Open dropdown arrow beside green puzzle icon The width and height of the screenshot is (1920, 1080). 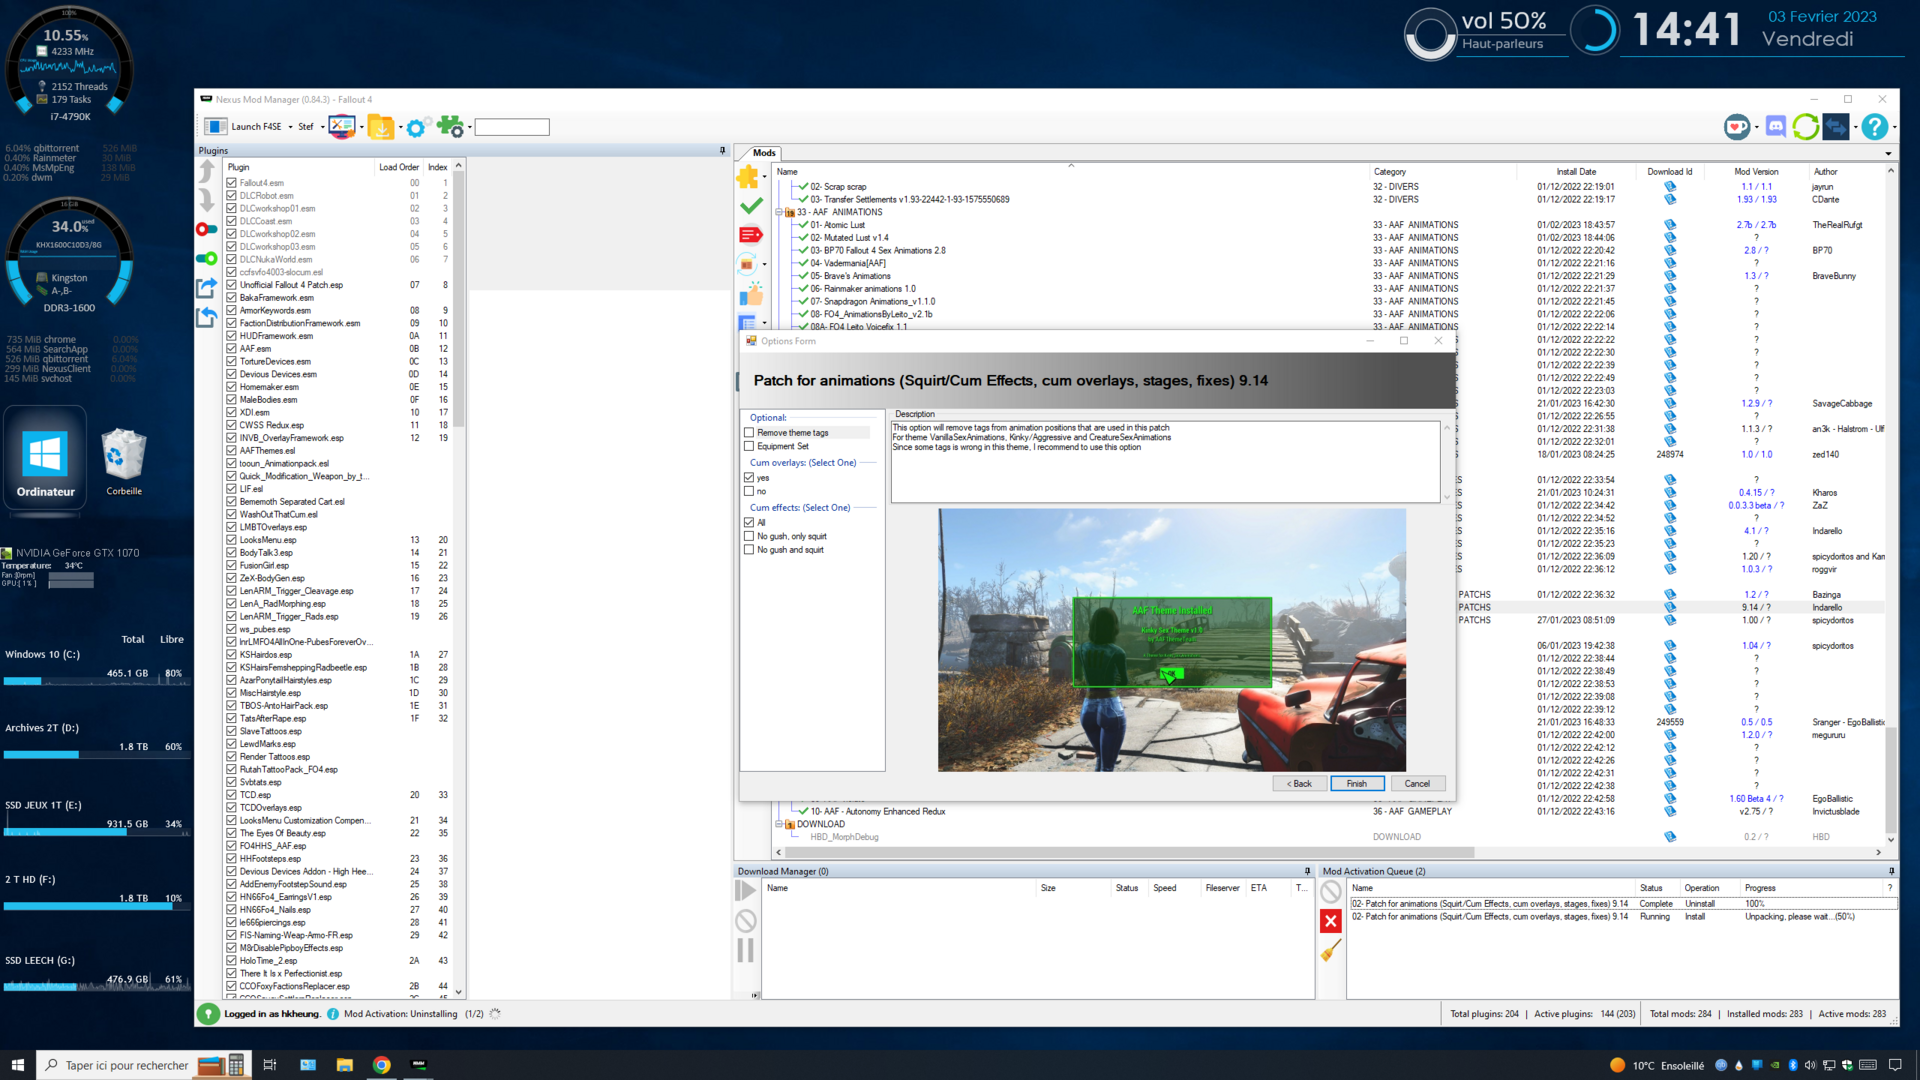(x=469, y=127)
